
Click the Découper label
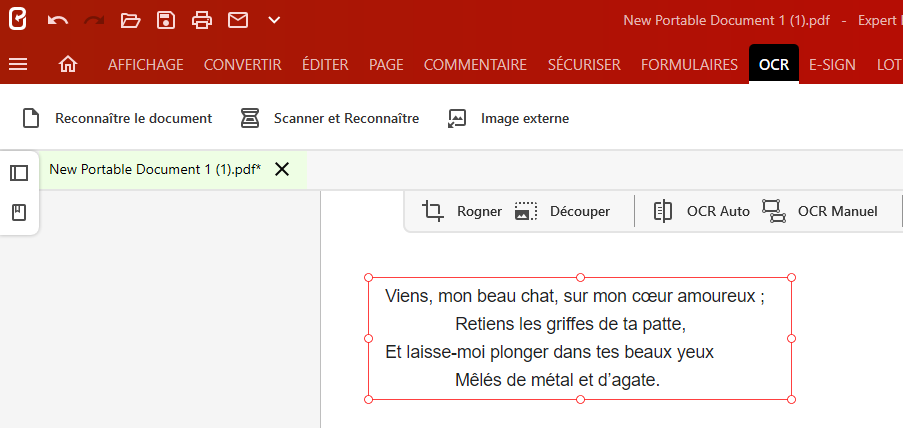[x=580, y=211]
